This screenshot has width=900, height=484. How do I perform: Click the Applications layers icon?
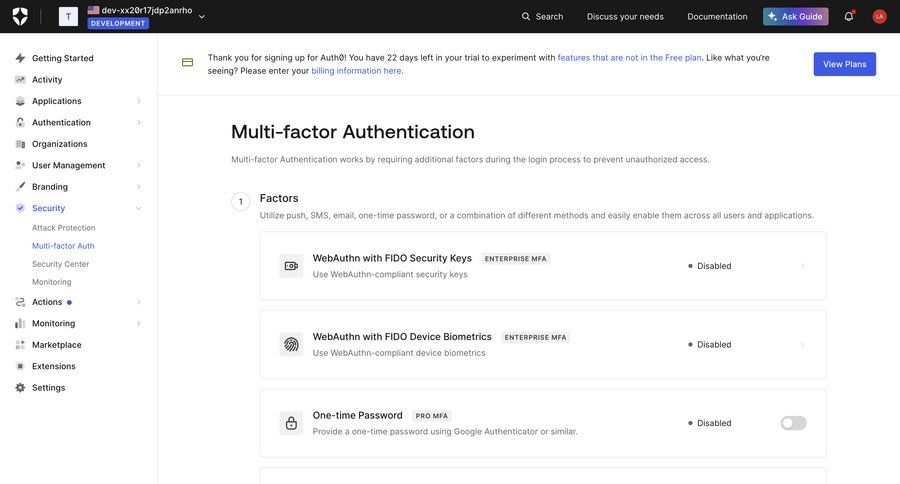[20, 101]
